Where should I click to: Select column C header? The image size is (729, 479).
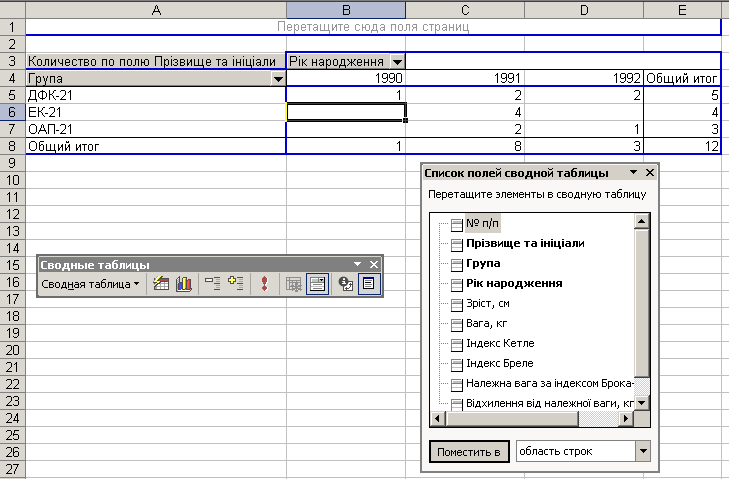[465, 10]
